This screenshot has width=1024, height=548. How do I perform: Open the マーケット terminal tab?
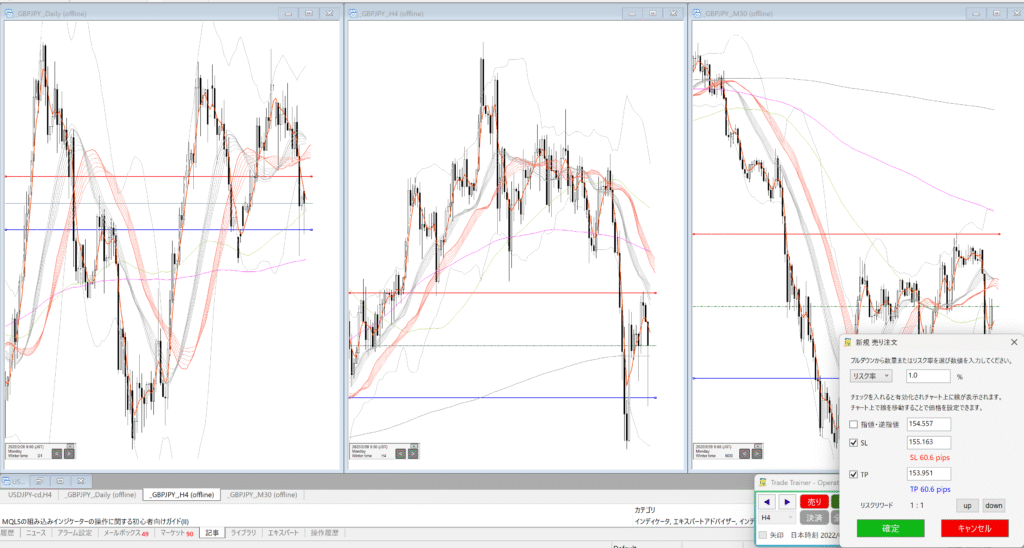pos(176,533)
